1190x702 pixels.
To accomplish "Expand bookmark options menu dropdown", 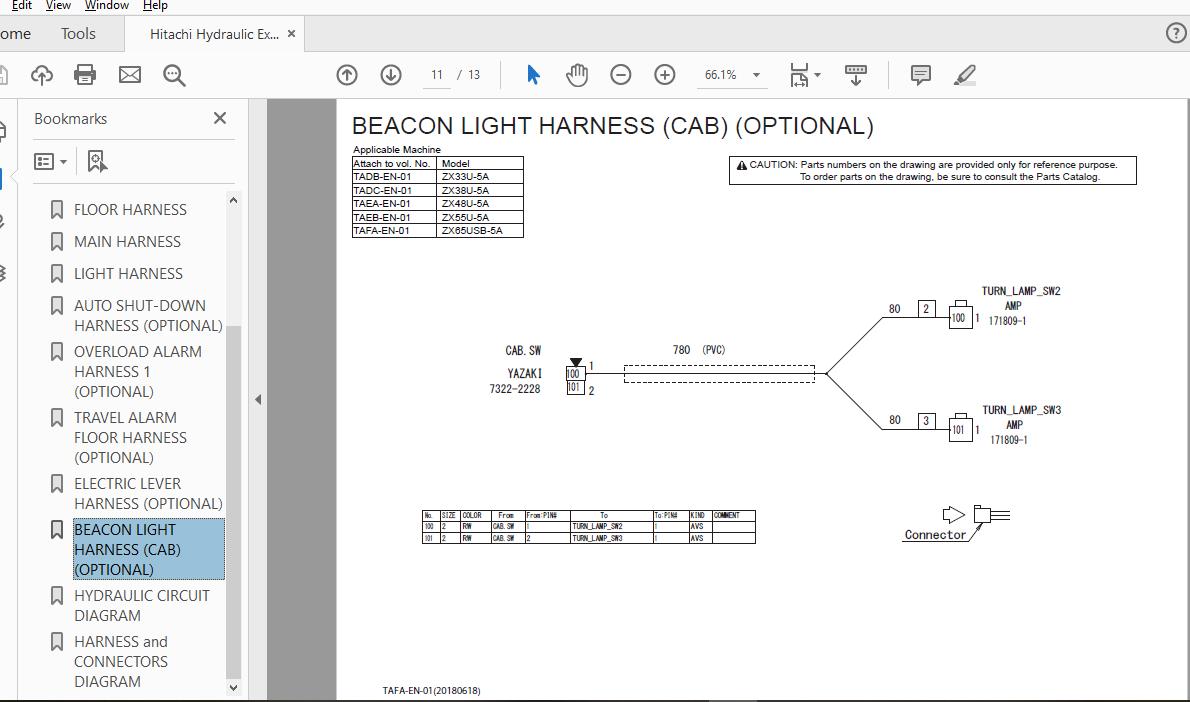I will click(x=50, y=161).
